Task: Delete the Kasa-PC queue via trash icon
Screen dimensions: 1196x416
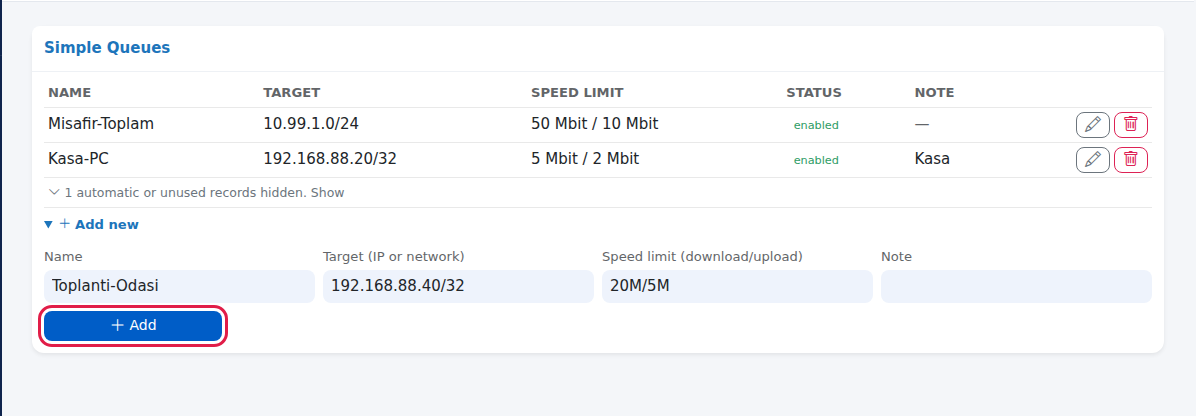Action: pos(1130,160)
